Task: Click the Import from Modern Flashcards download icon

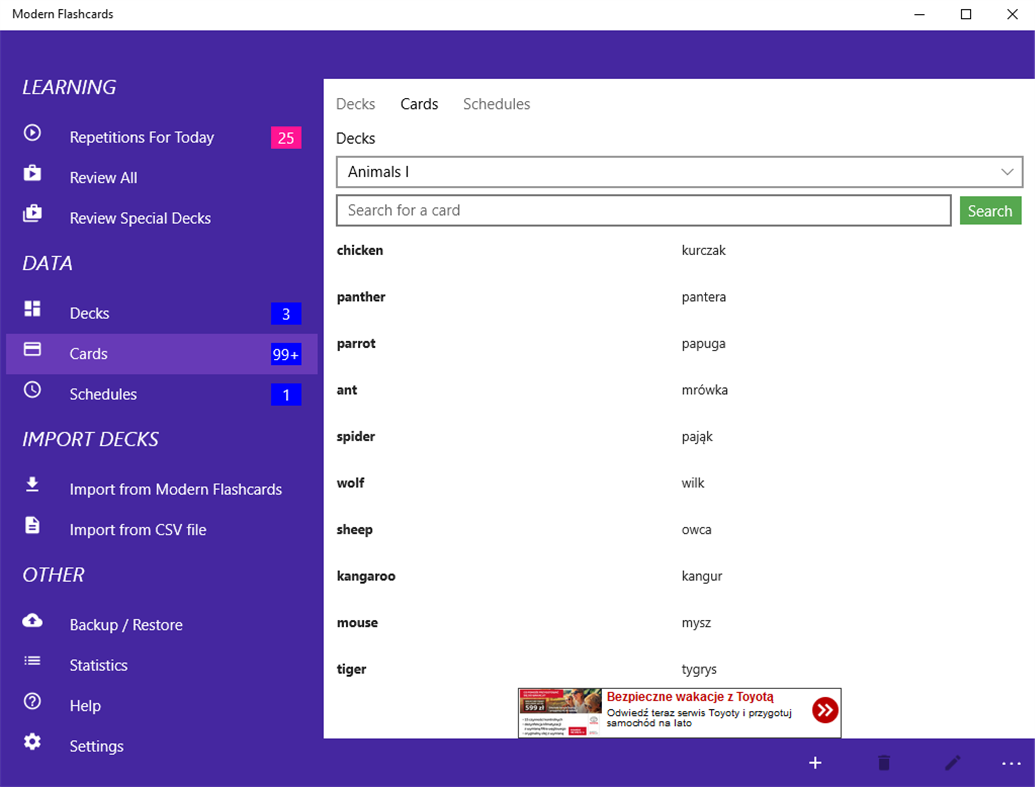Action: point(31,484)
